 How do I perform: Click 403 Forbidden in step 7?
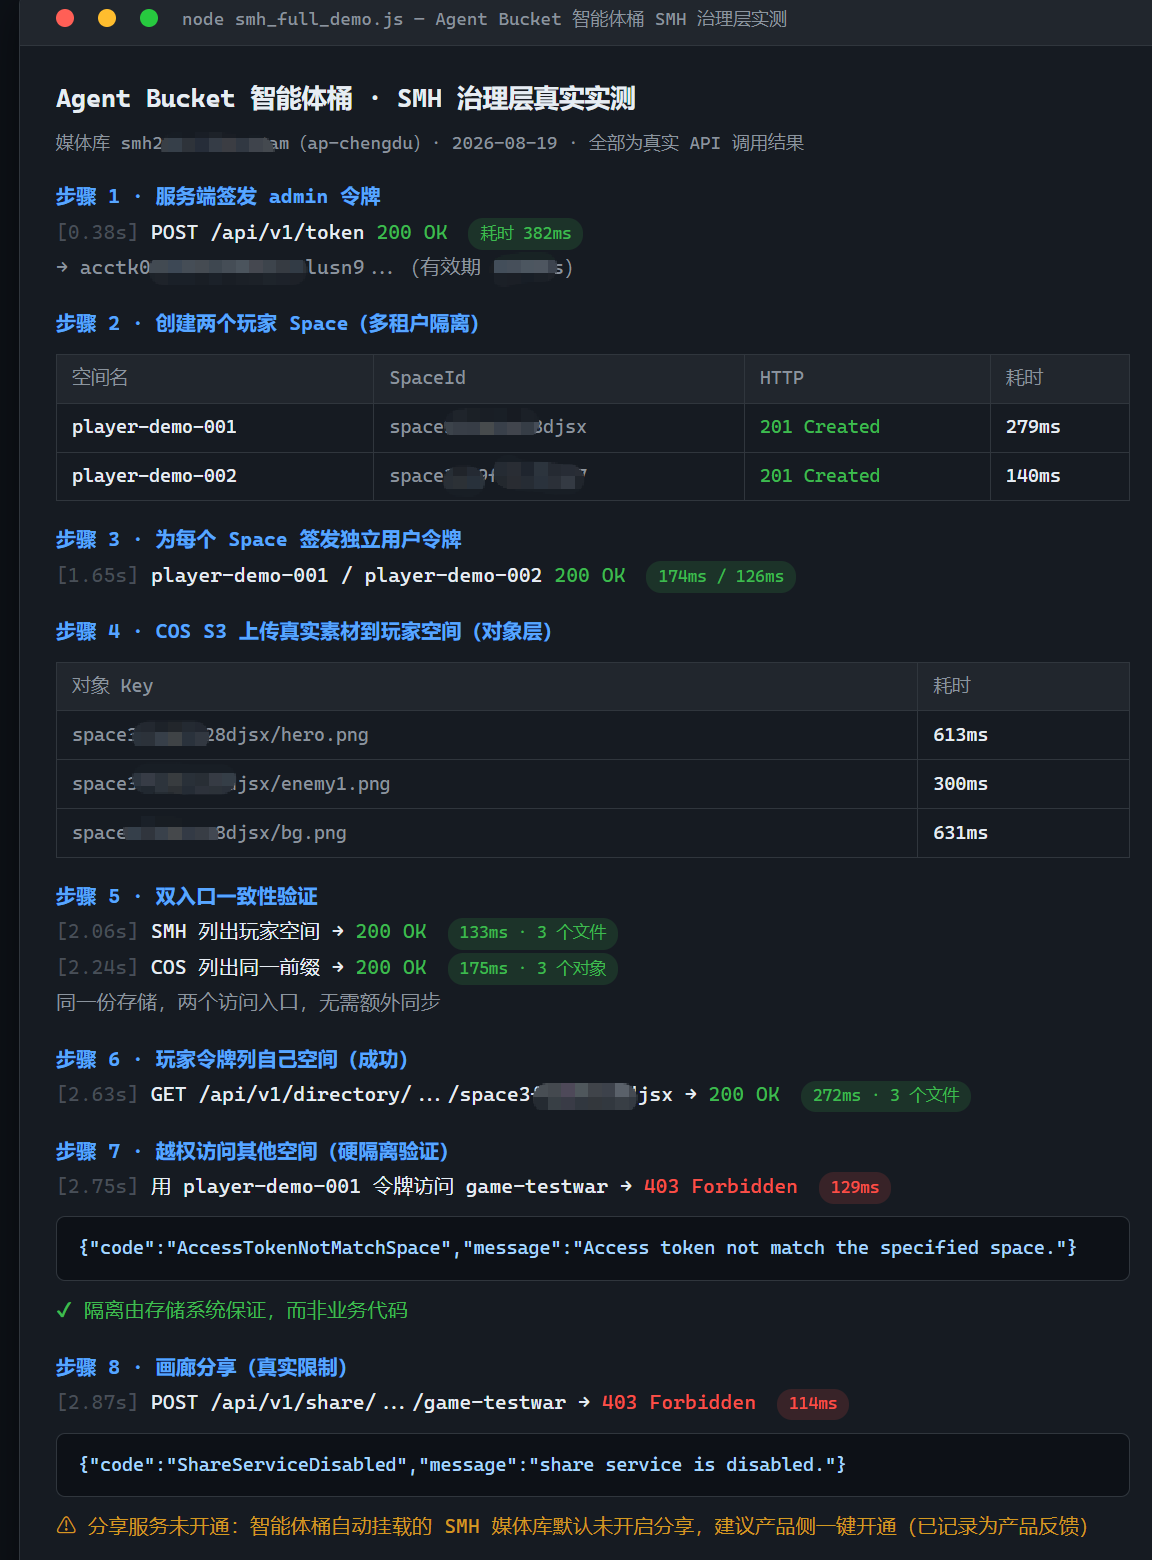pyautogui.click(x=721, y=1187)
